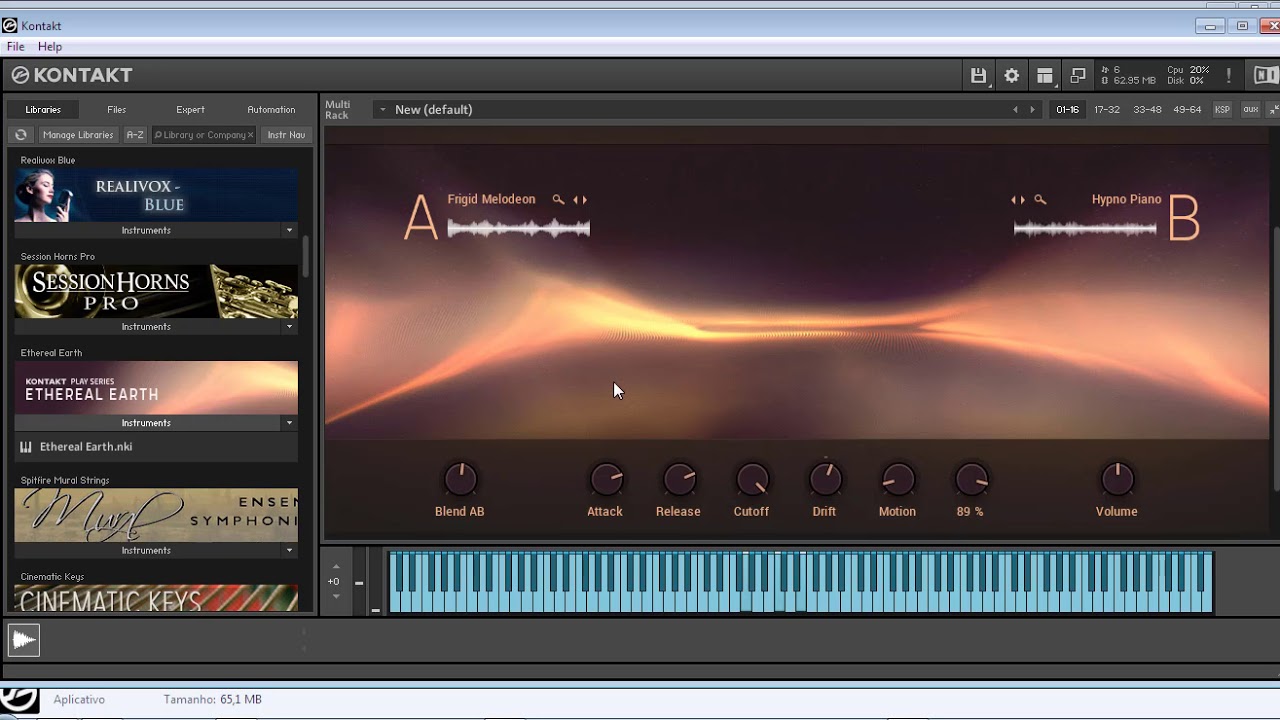This screenshot has height=720, width=1280.
Task: Select rack page 33-48
Action: click(x=1147, y=110)
